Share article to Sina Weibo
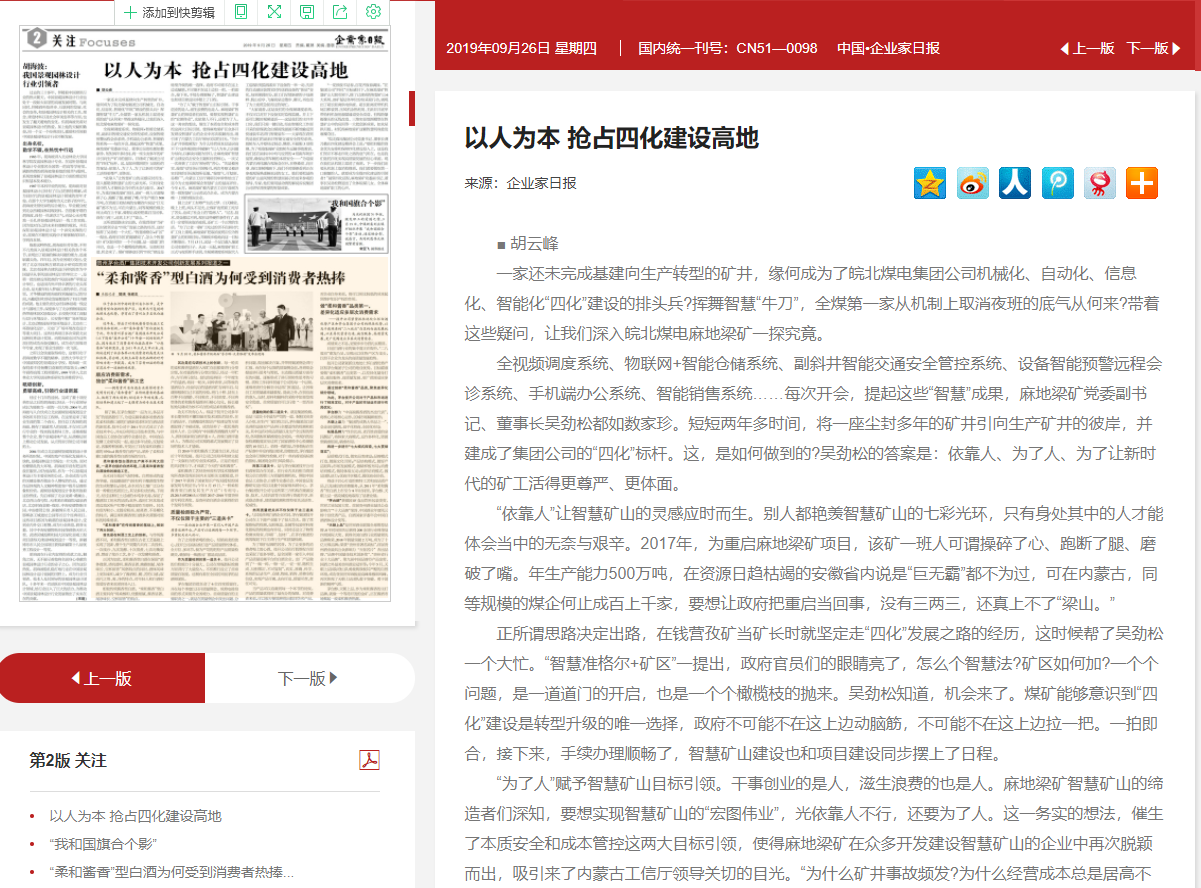Screen dimensions: 1201x888 [972, 183]
